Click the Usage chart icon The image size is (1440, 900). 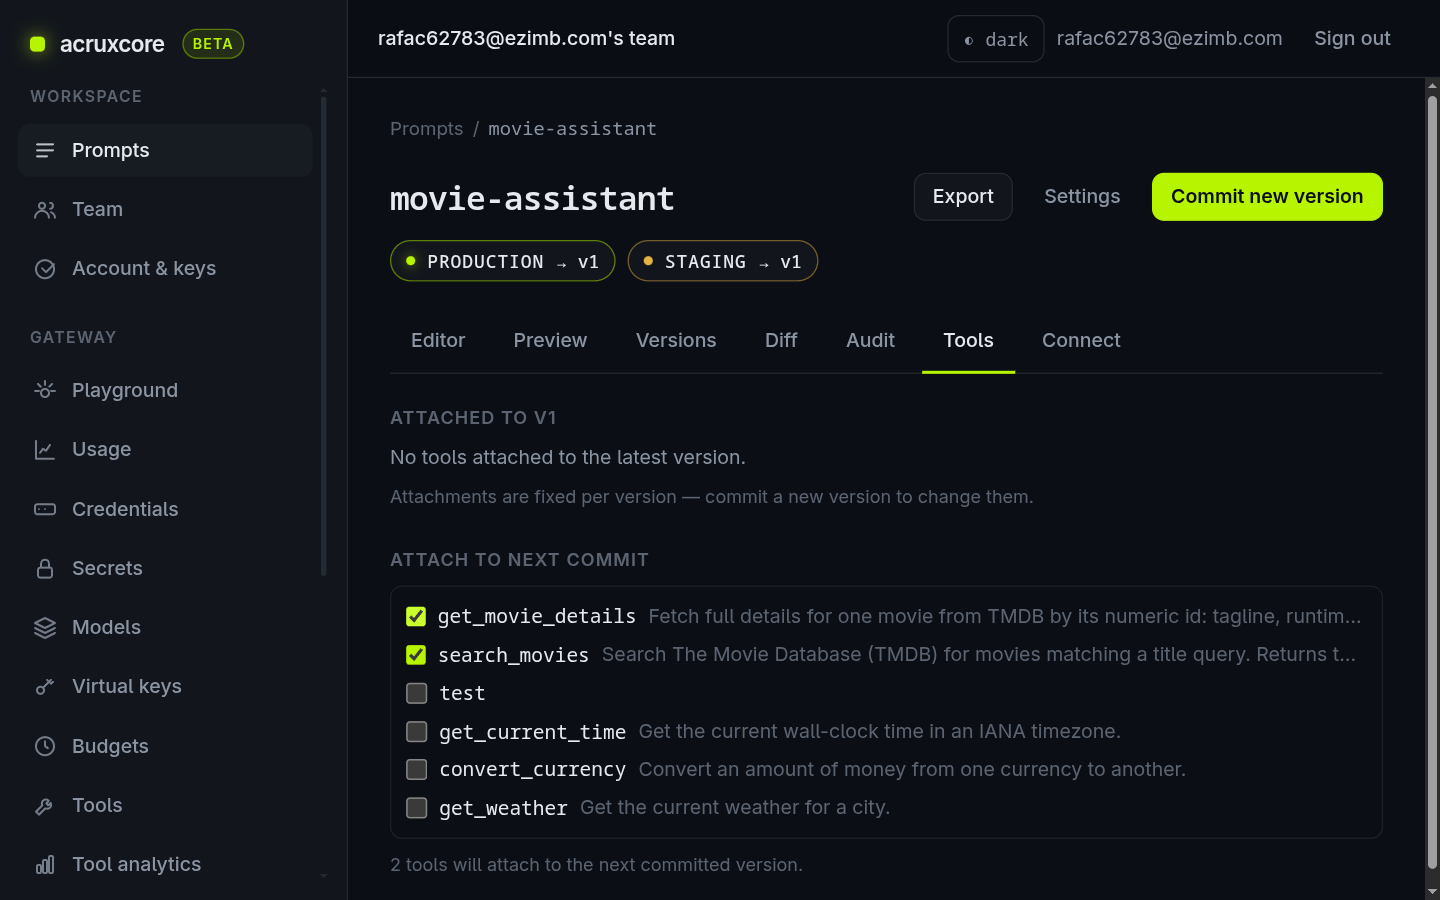click(45, 450)
